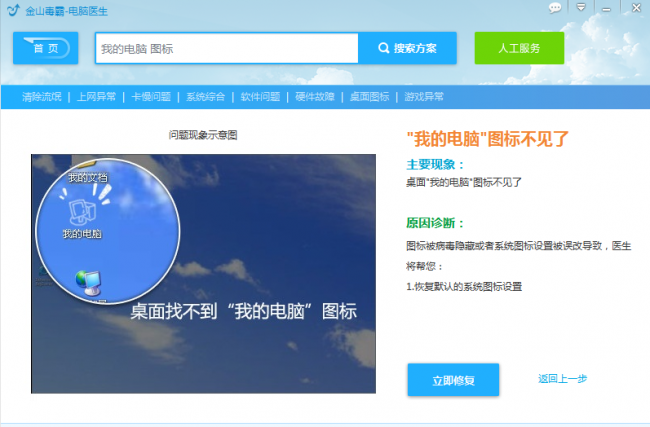
Task: Click the 搜索方案 search button
Action: pos(407,48)
